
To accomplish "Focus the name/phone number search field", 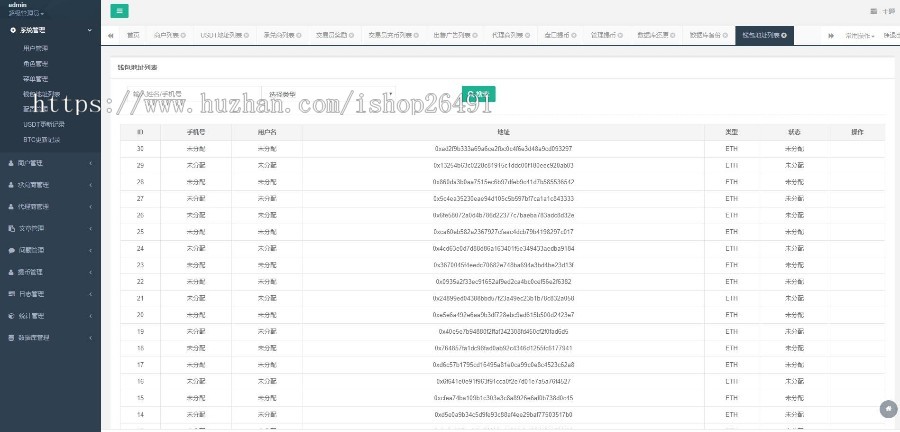I will (x=194, y=94).
